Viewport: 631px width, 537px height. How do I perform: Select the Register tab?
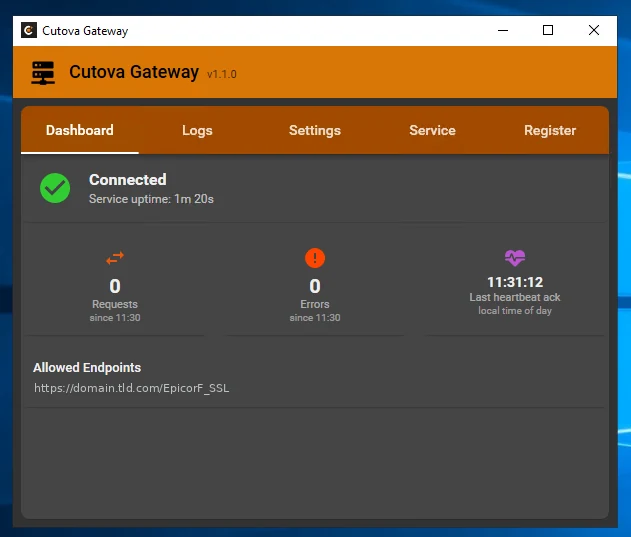pyautogui.click(x=550, y=130)
